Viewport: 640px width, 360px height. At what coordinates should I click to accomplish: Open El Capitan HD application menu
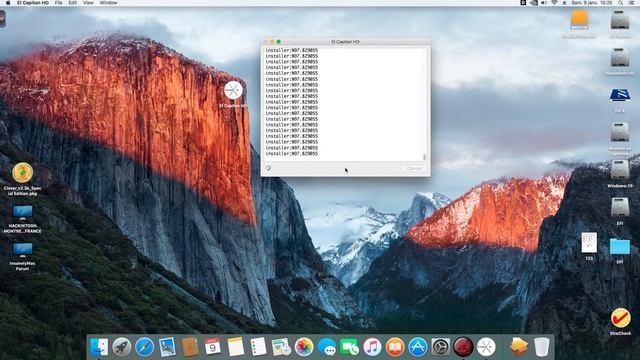[x=33, y=3]
